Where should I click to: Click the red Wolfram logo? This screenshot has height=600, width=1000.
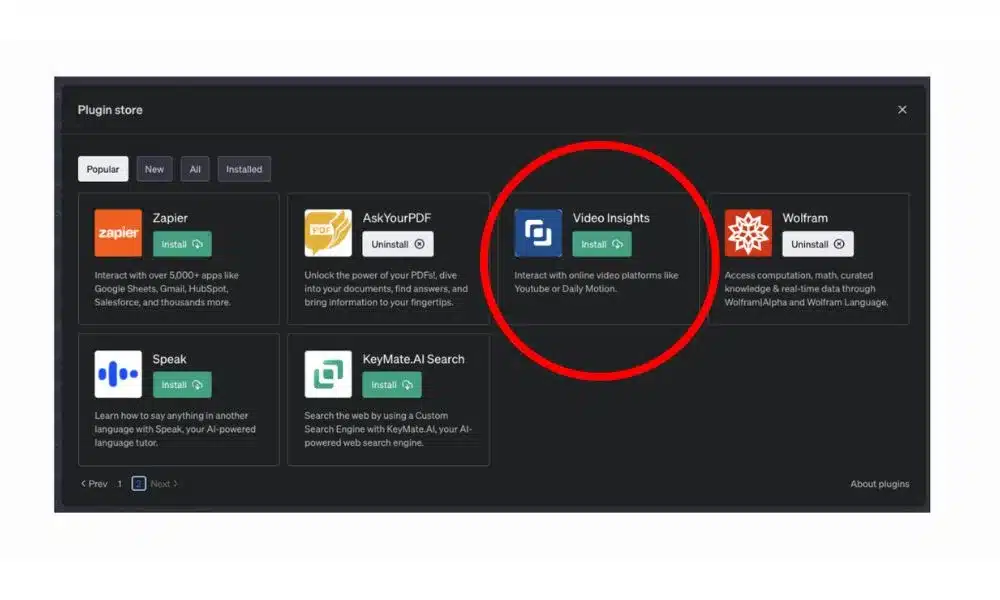click(x=748, y=233)
